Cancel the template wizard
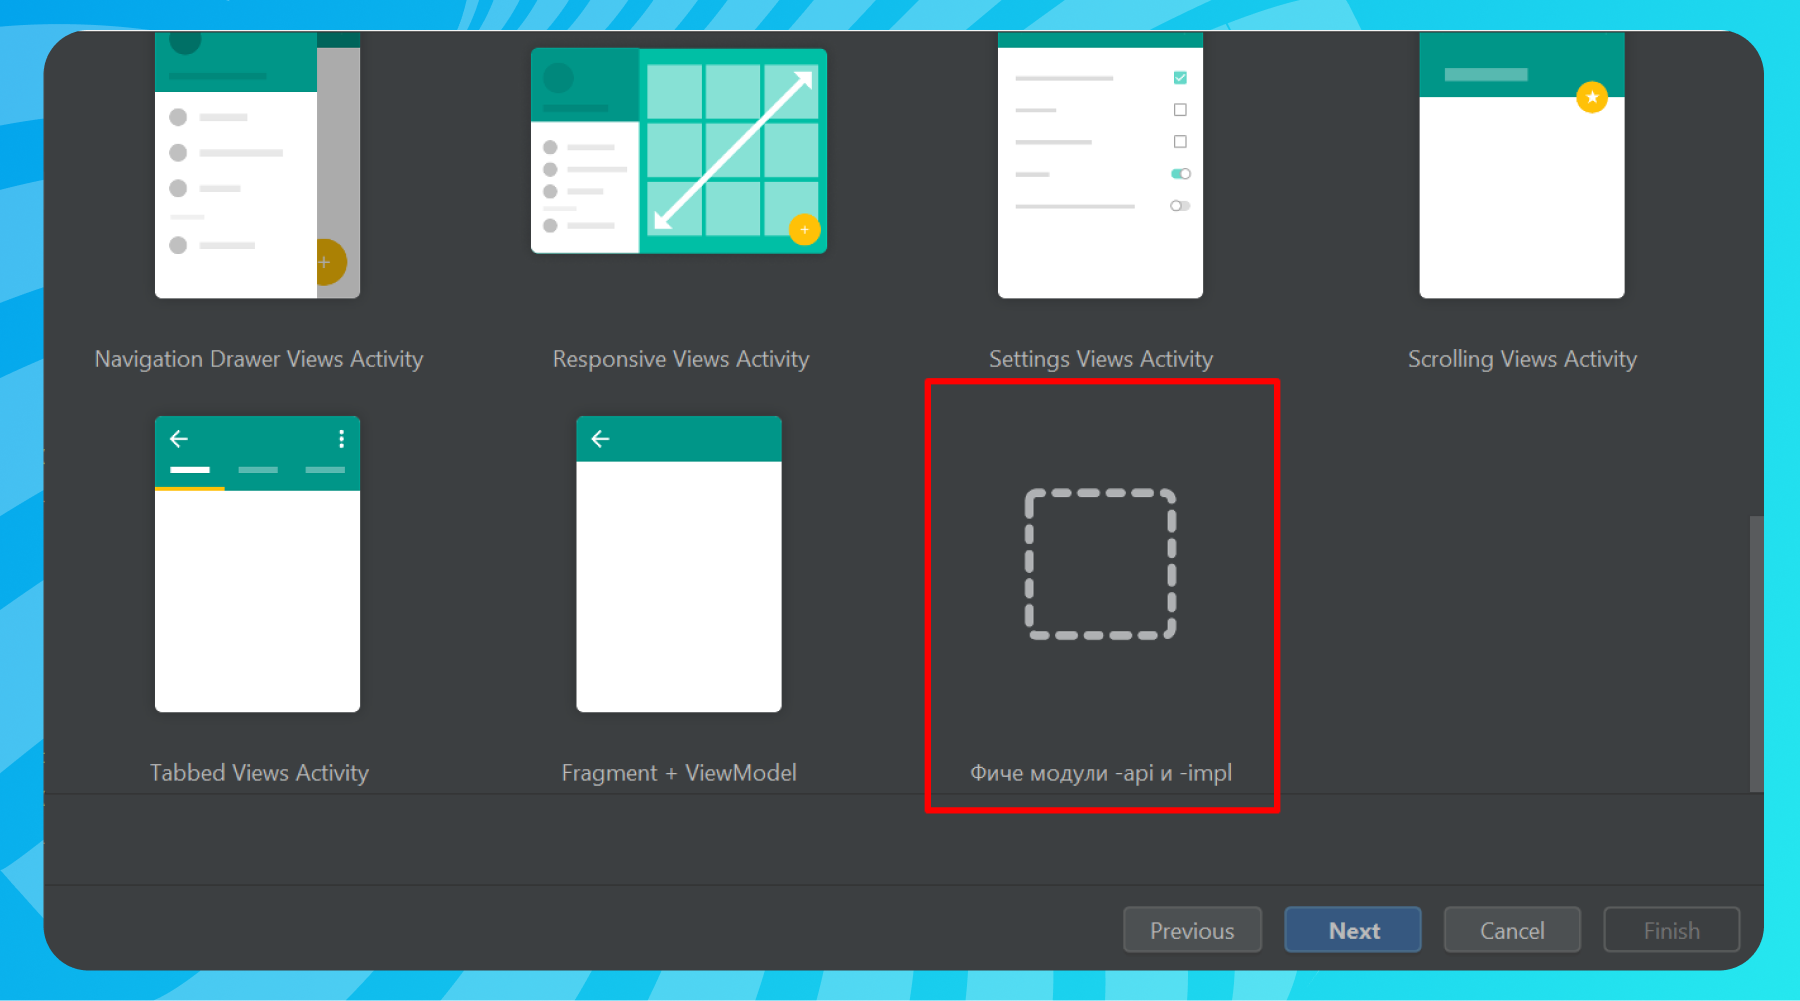This screenshot has height=1001, width=1800. coord(1512,930)
